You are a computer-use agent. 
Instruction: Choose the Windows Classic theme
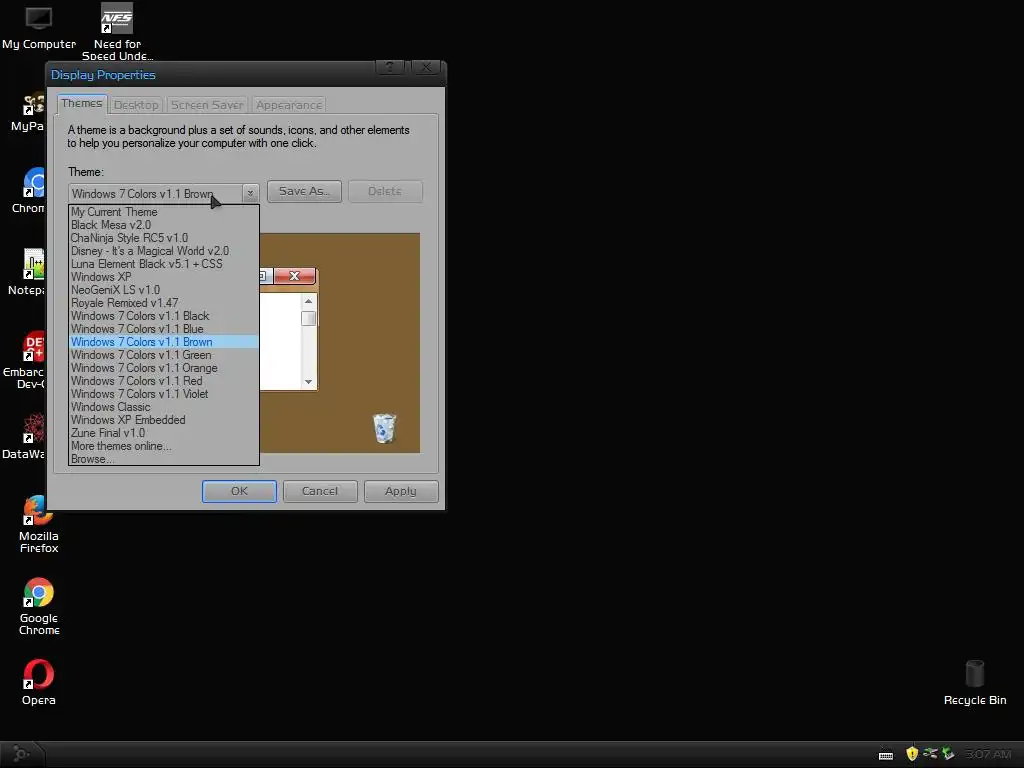click(164, 407)
